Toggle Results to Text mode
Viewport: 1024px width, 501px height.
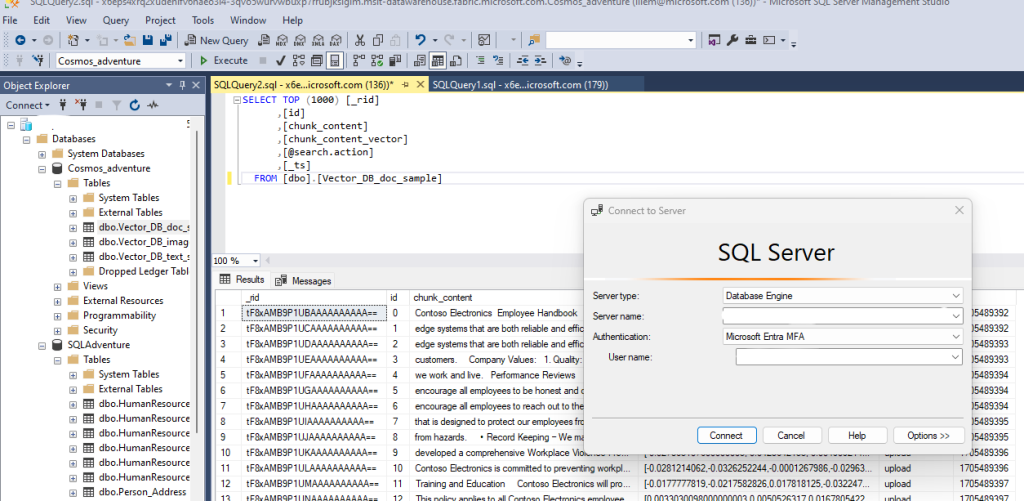coord(419,61)
